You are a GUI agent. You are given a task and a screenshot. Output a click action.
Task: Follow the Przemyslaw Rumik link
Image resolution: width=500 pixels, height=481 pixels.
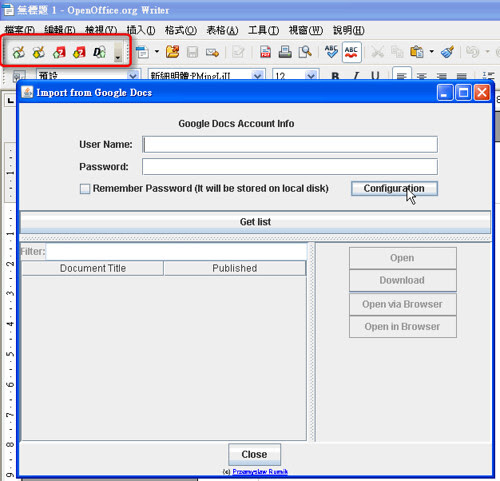coord(260,472)
